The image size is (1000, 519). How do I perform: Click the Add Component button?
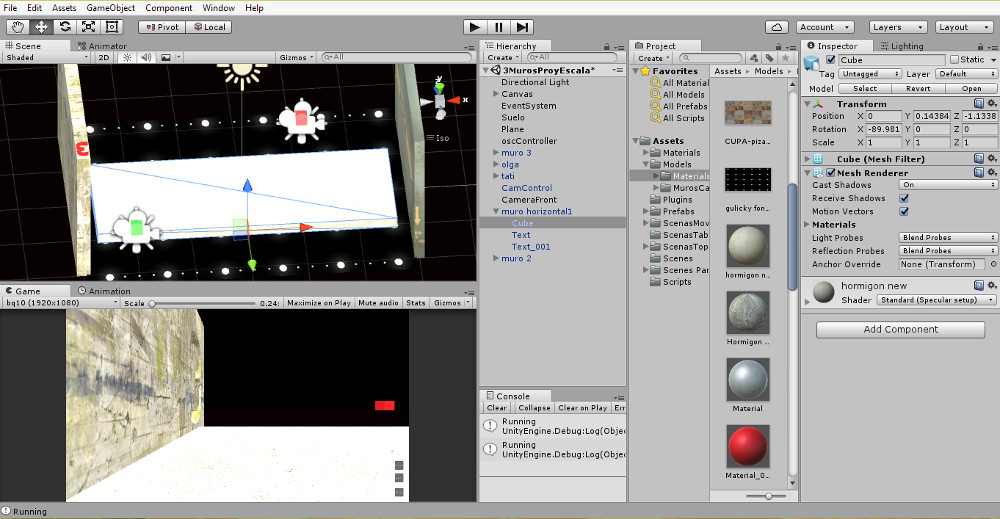900,329
